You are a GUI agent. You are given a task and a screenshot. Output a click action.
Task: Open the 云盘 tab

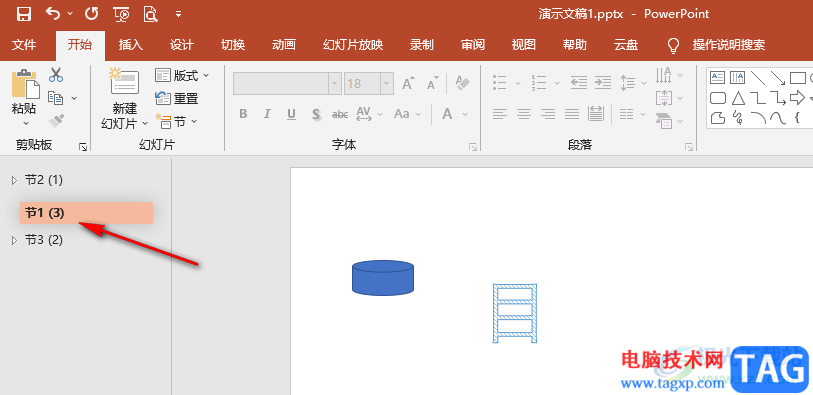[x=625, y=45]
